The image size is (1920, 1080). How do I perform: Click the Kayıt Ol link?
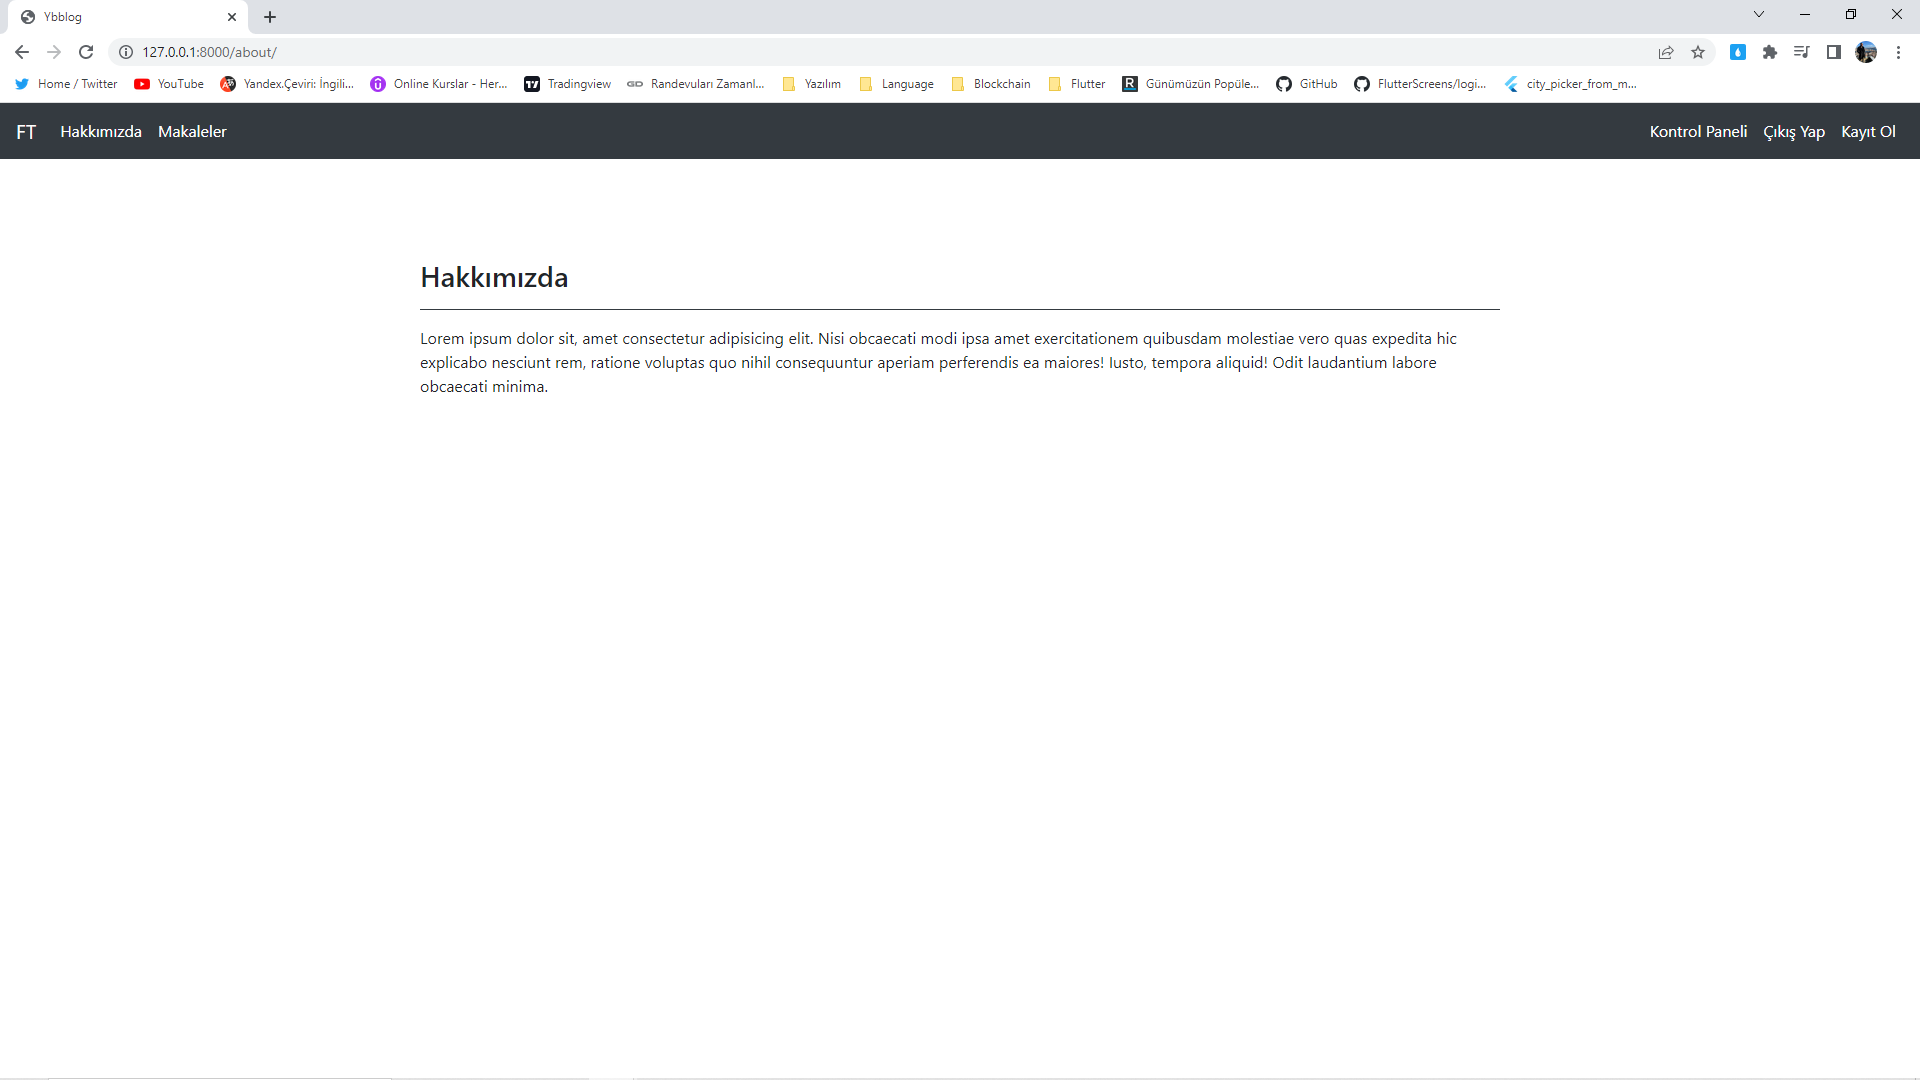(x=1868, y=131)
